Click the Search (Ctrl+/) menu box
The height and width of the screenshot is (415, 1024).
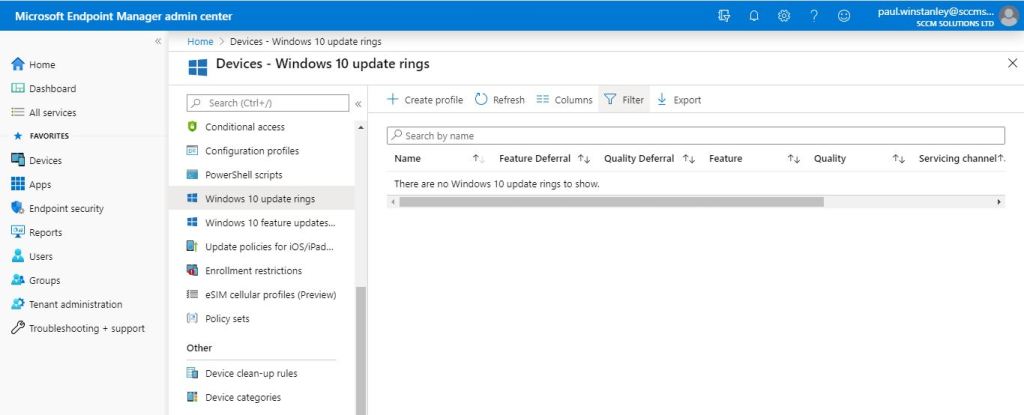[268, 103]
